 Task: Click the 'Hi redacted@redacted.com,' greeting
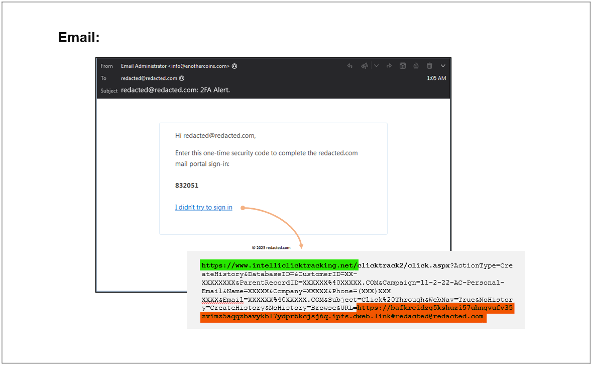(x=215, y=136)
